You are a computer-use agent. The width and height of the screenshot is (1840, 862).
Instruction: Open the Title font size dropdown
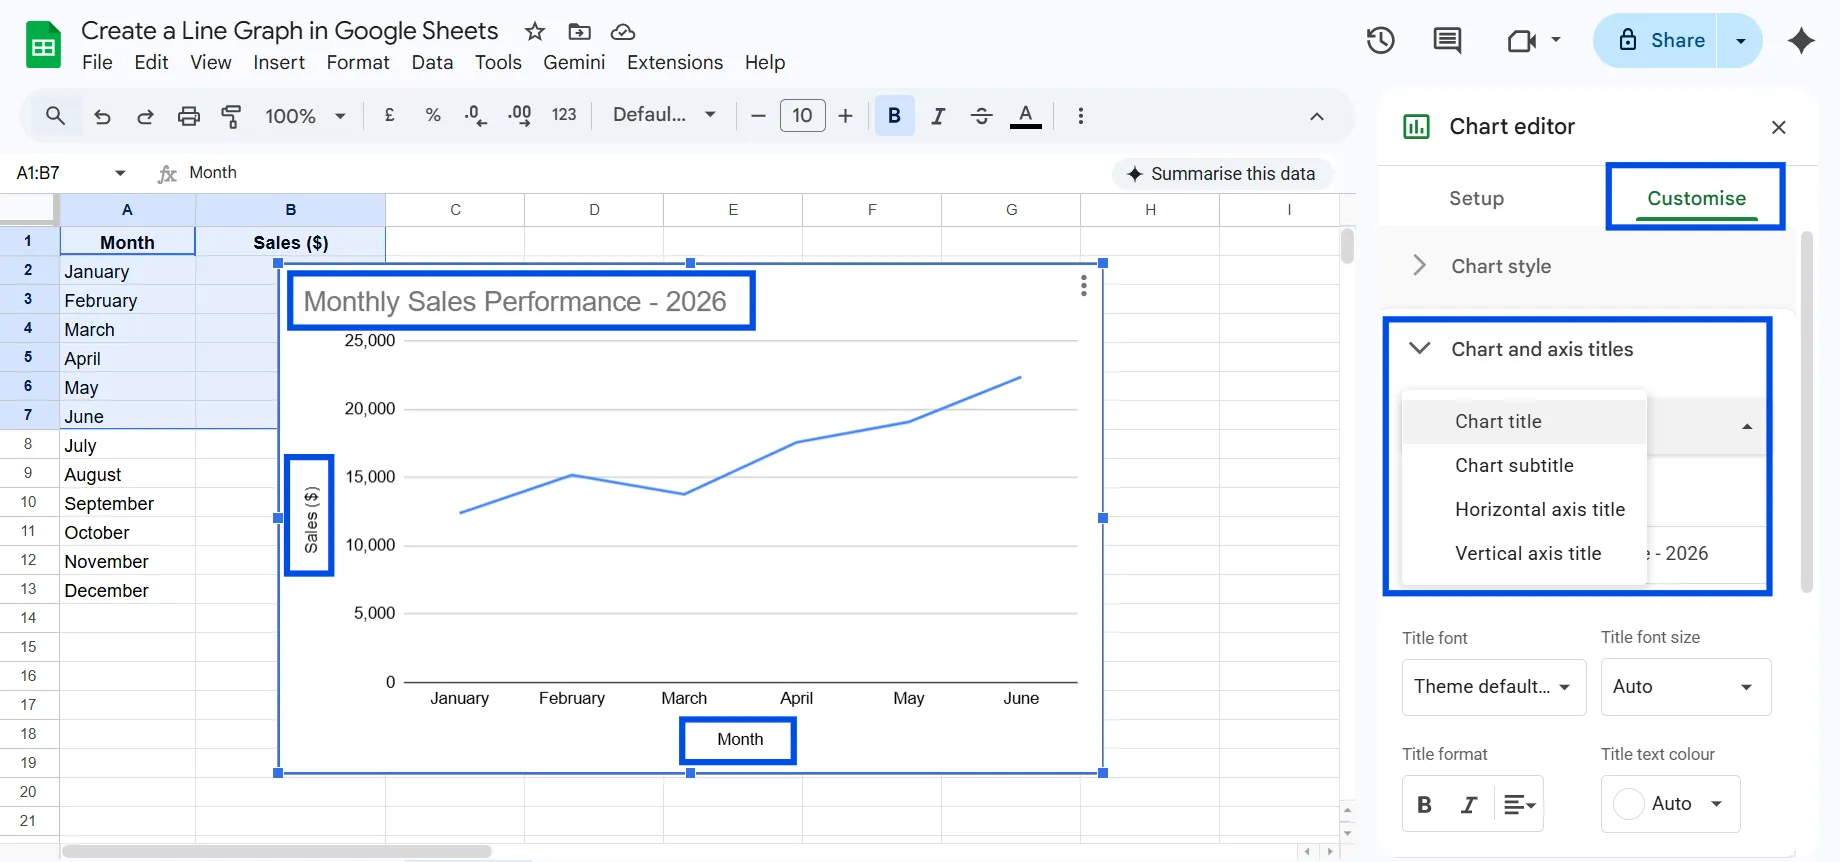(x=1685, y=687)
